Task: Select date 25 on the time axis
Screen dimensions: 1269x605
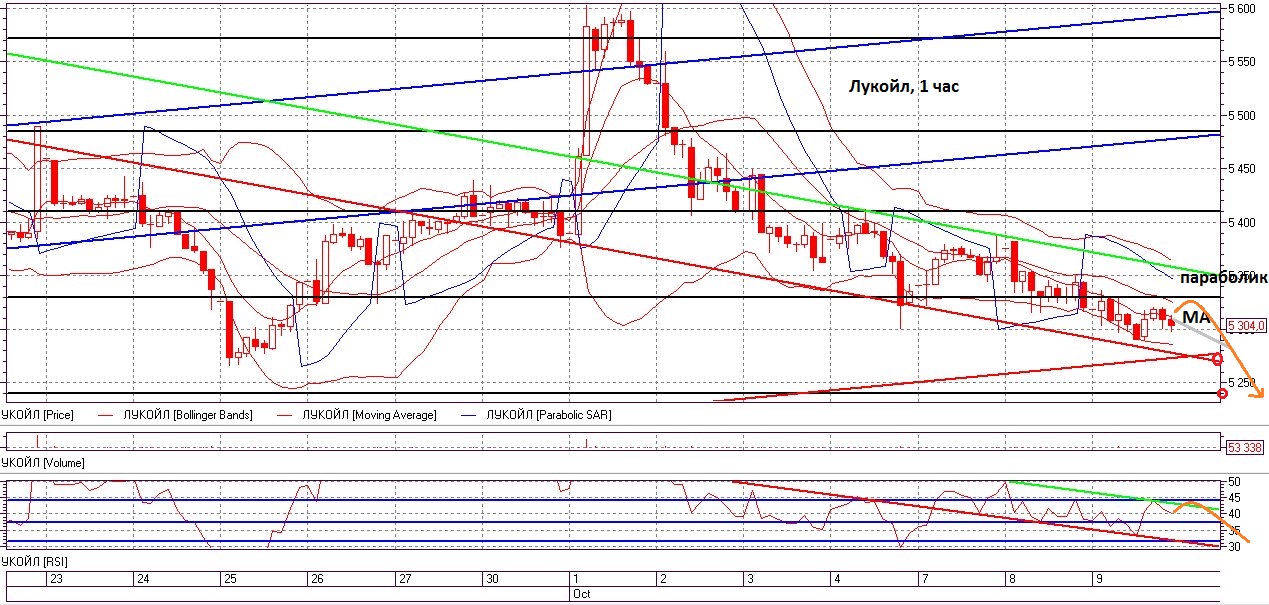Action: [230, 579]
